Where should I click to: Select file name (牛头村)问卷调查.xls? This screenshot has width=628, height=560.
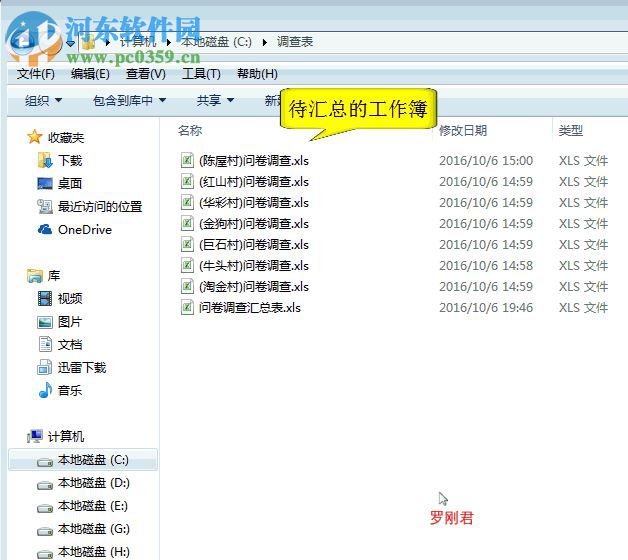(254, 266)
